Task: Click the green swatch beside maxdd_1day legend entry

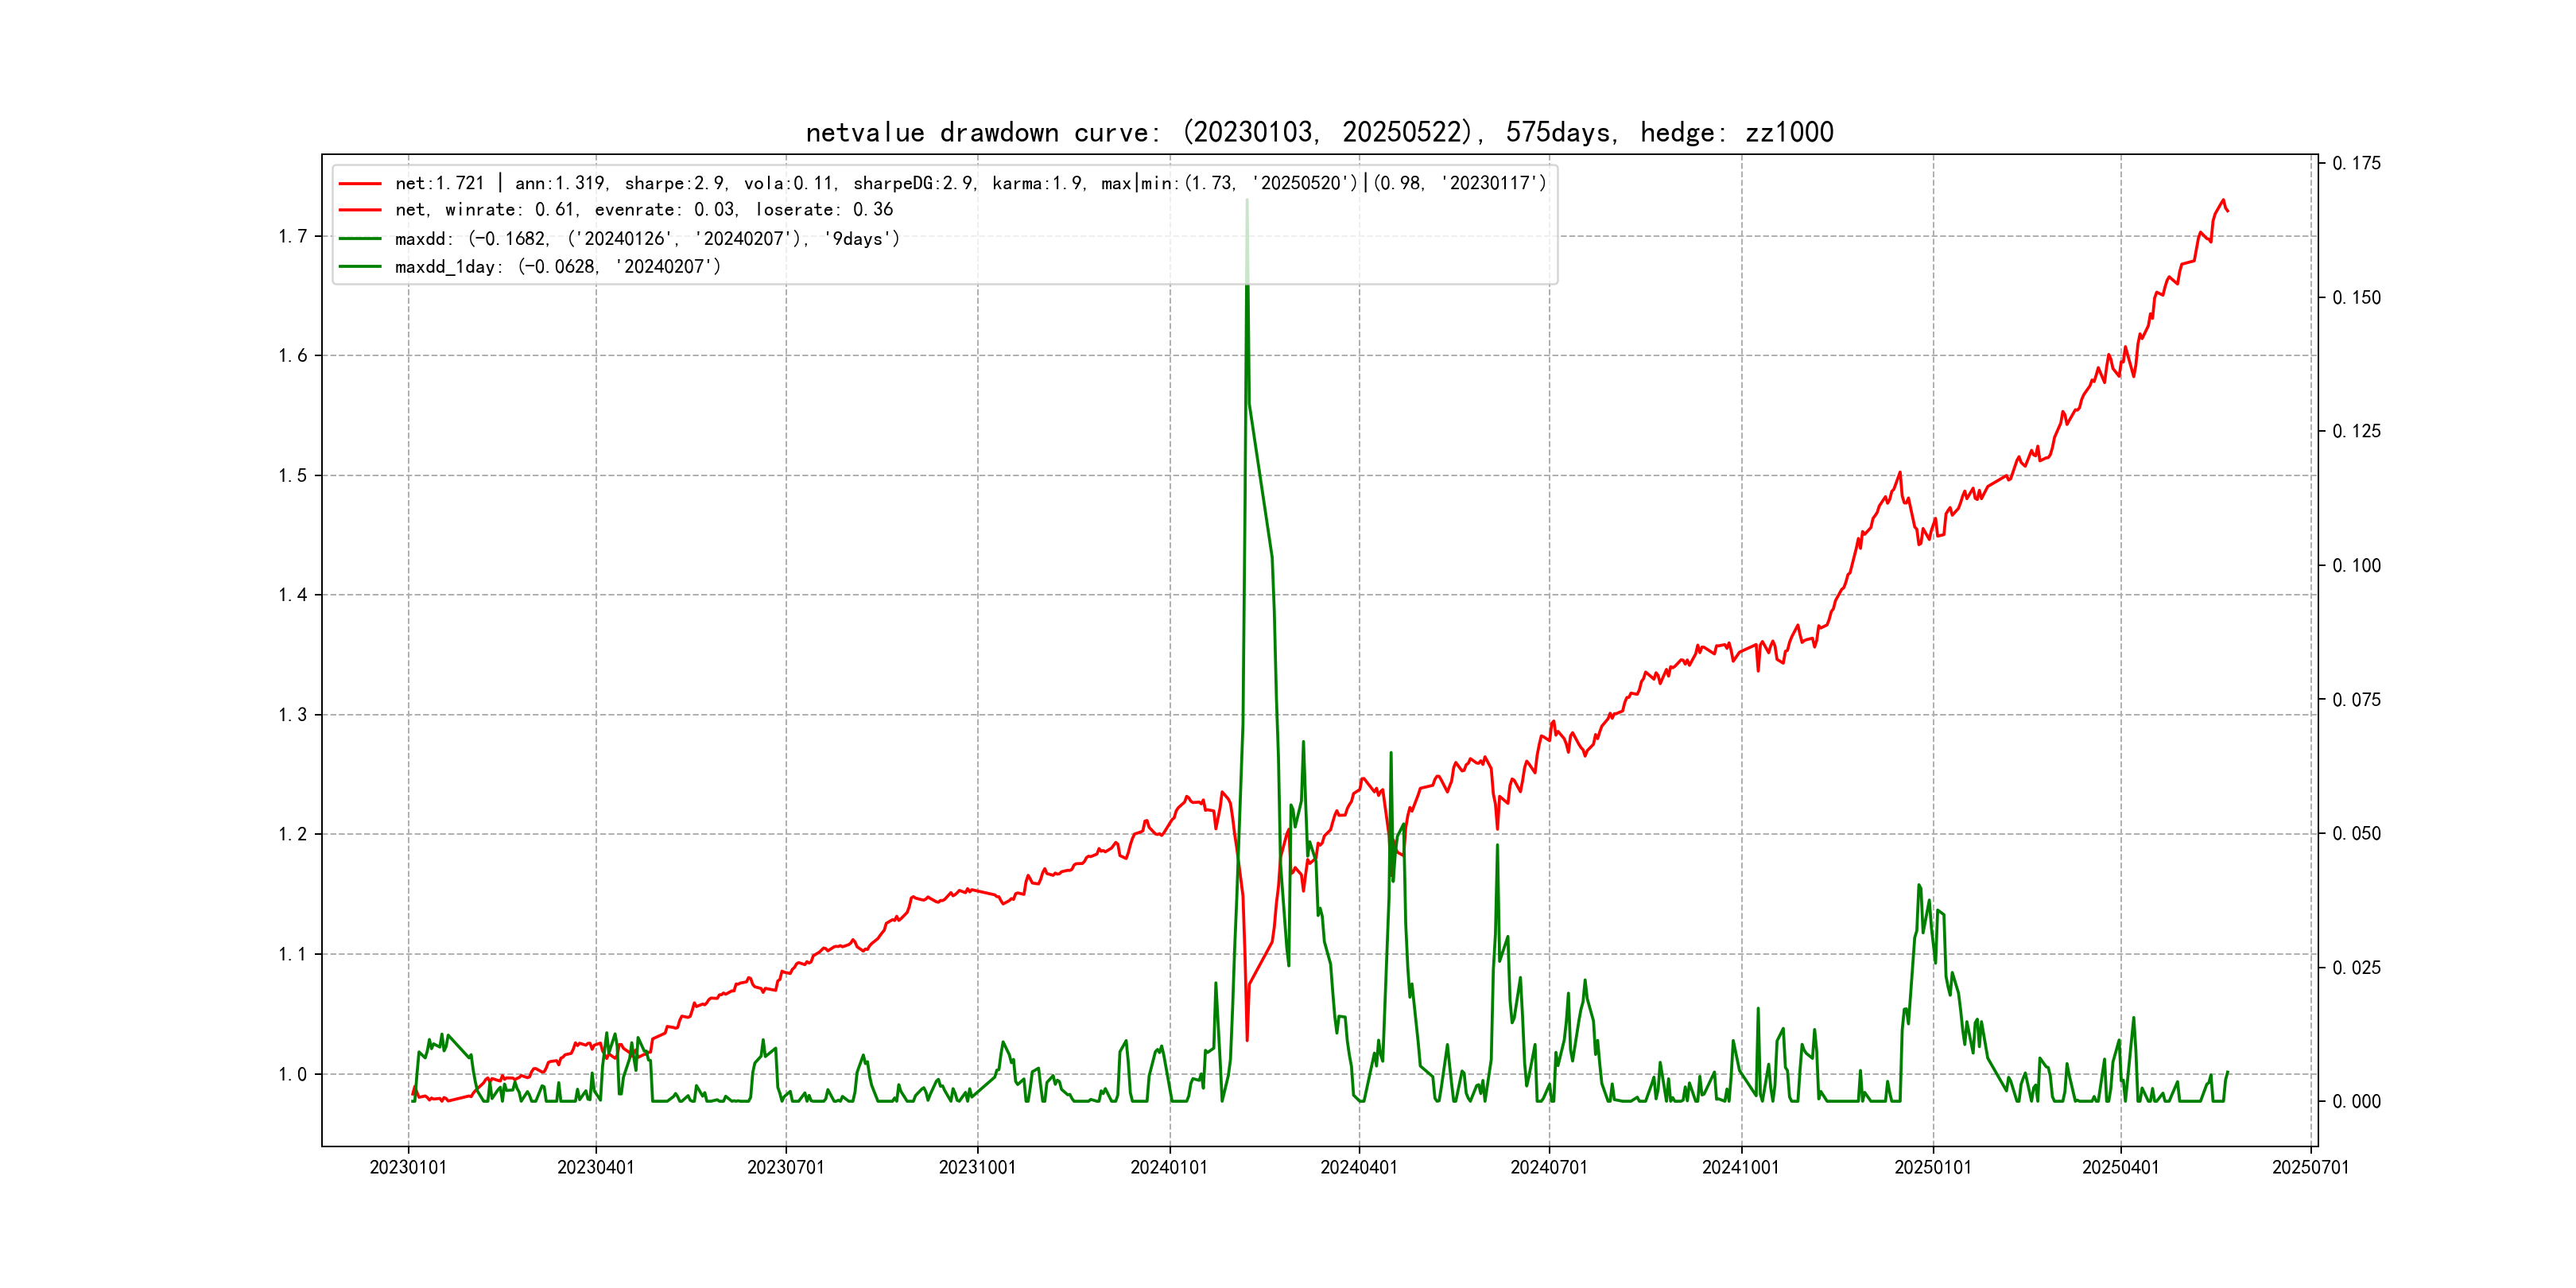Action: pyautogui.click(x=360, y=267)
